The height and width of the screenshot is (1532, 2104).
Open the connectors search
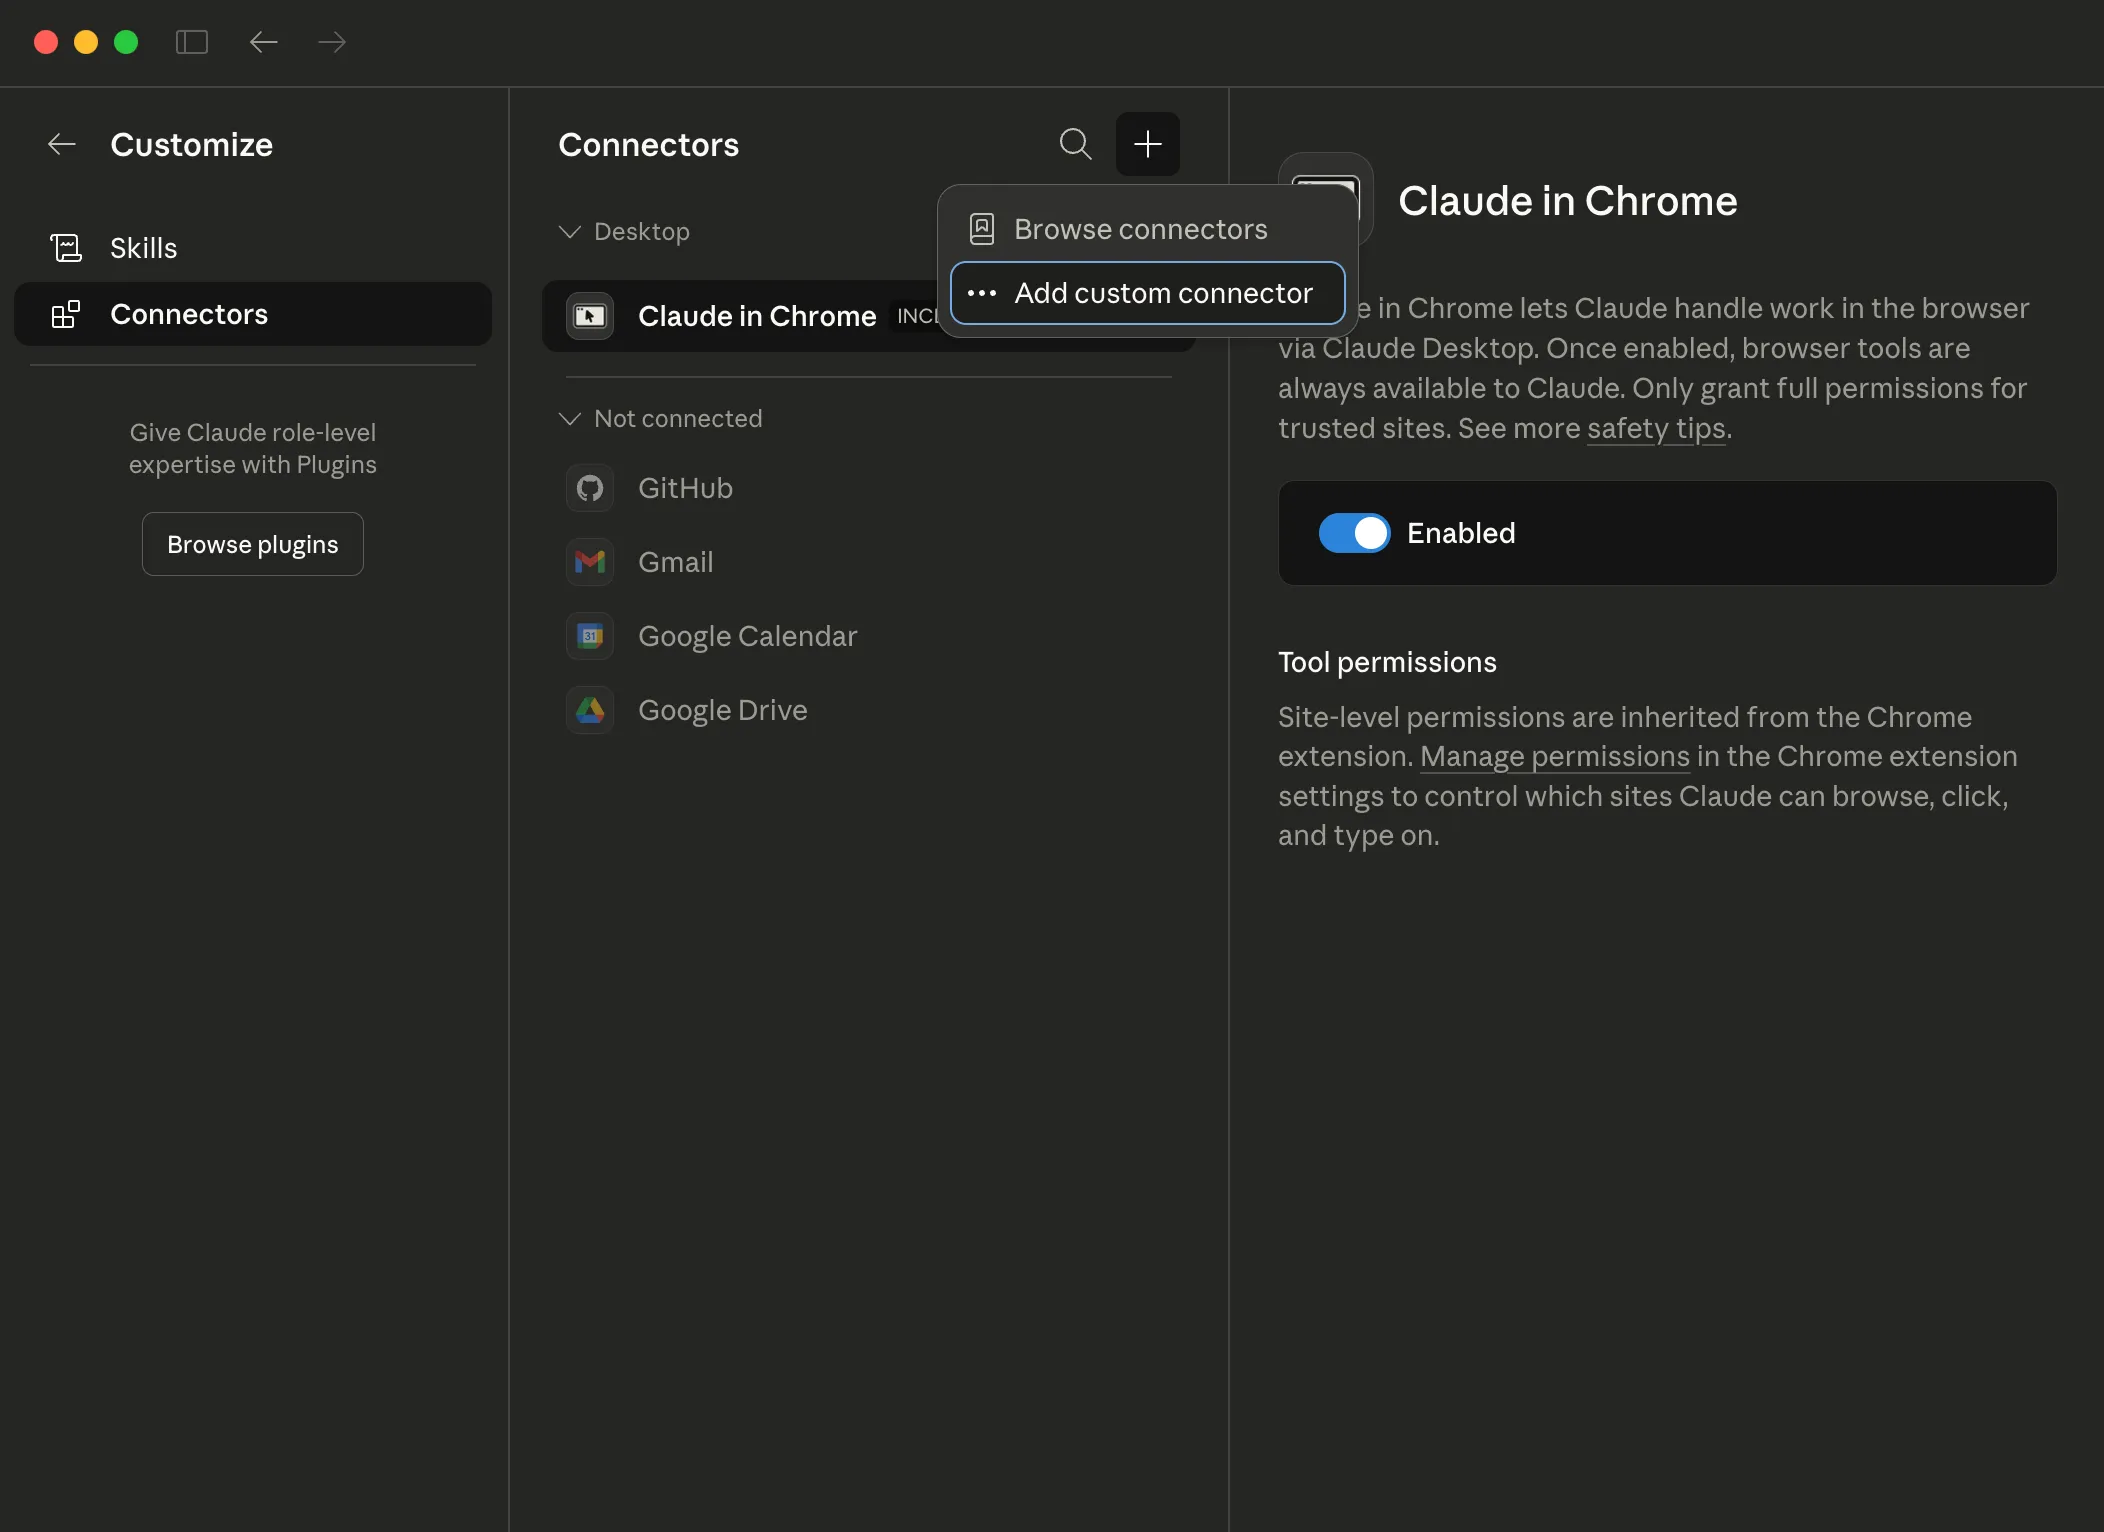coord(1075,144)
